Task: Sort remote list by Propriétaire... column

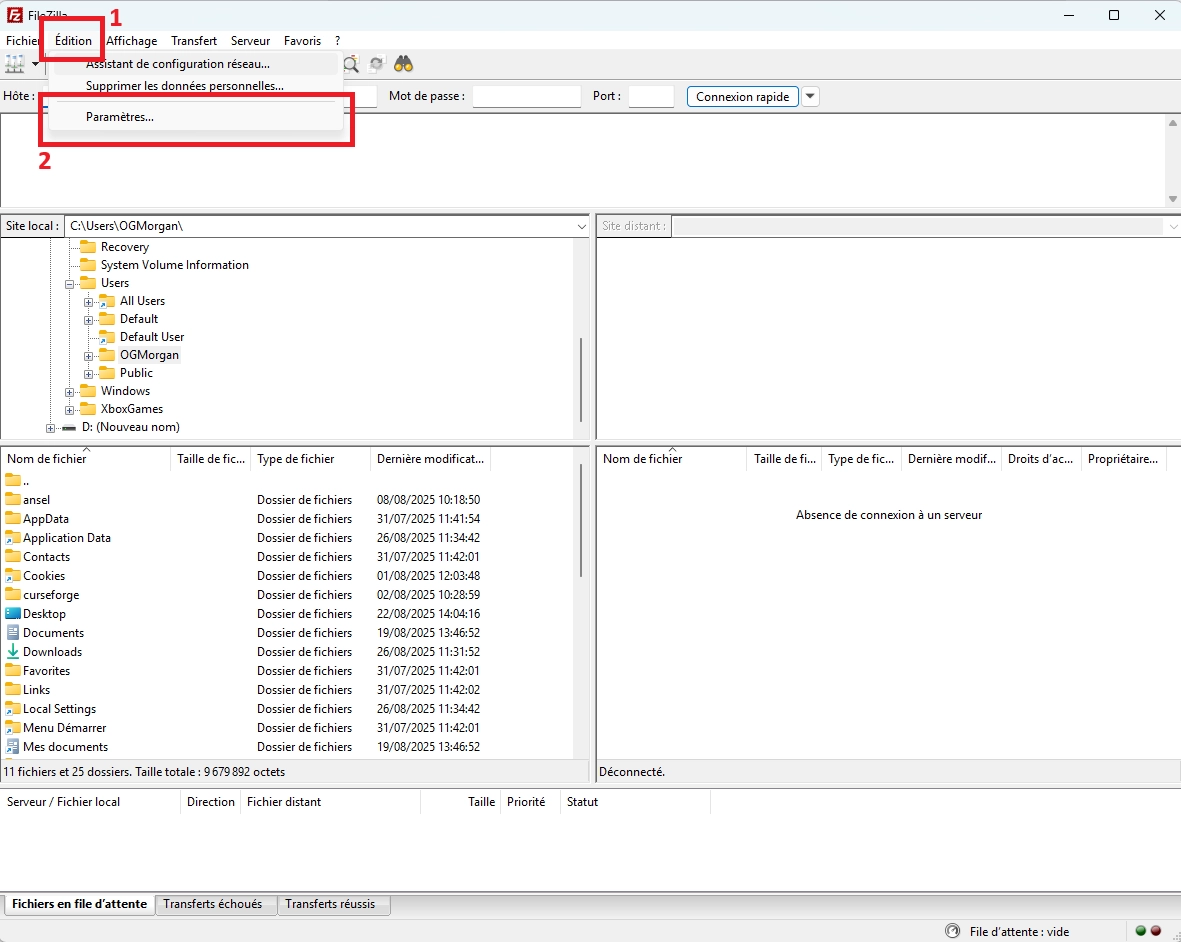Action: pyautogui.click(x=1123, y=459)
